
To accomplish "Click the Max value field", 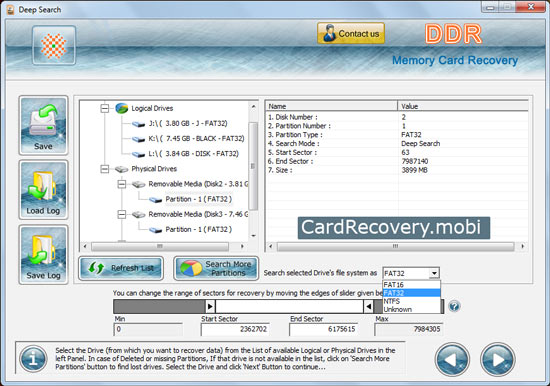I will [x=409, y=329].
